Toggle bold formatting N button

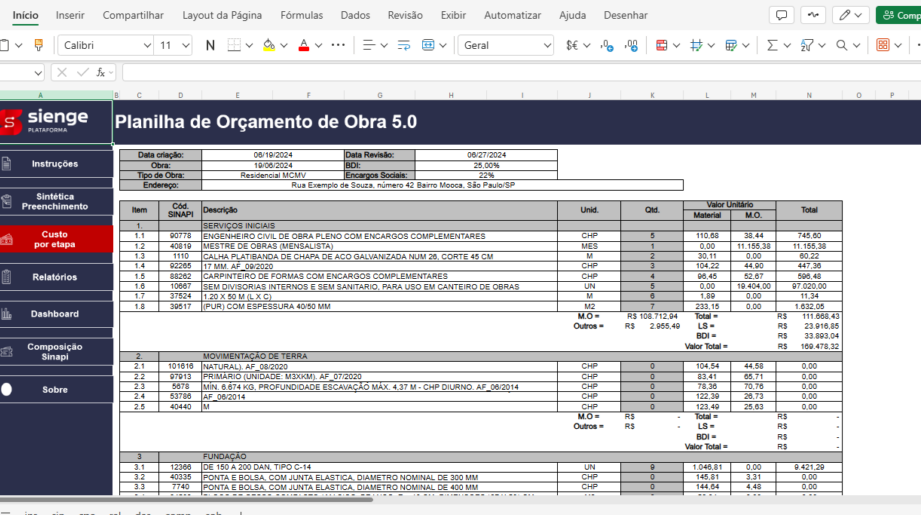click(x=210, y=45)
